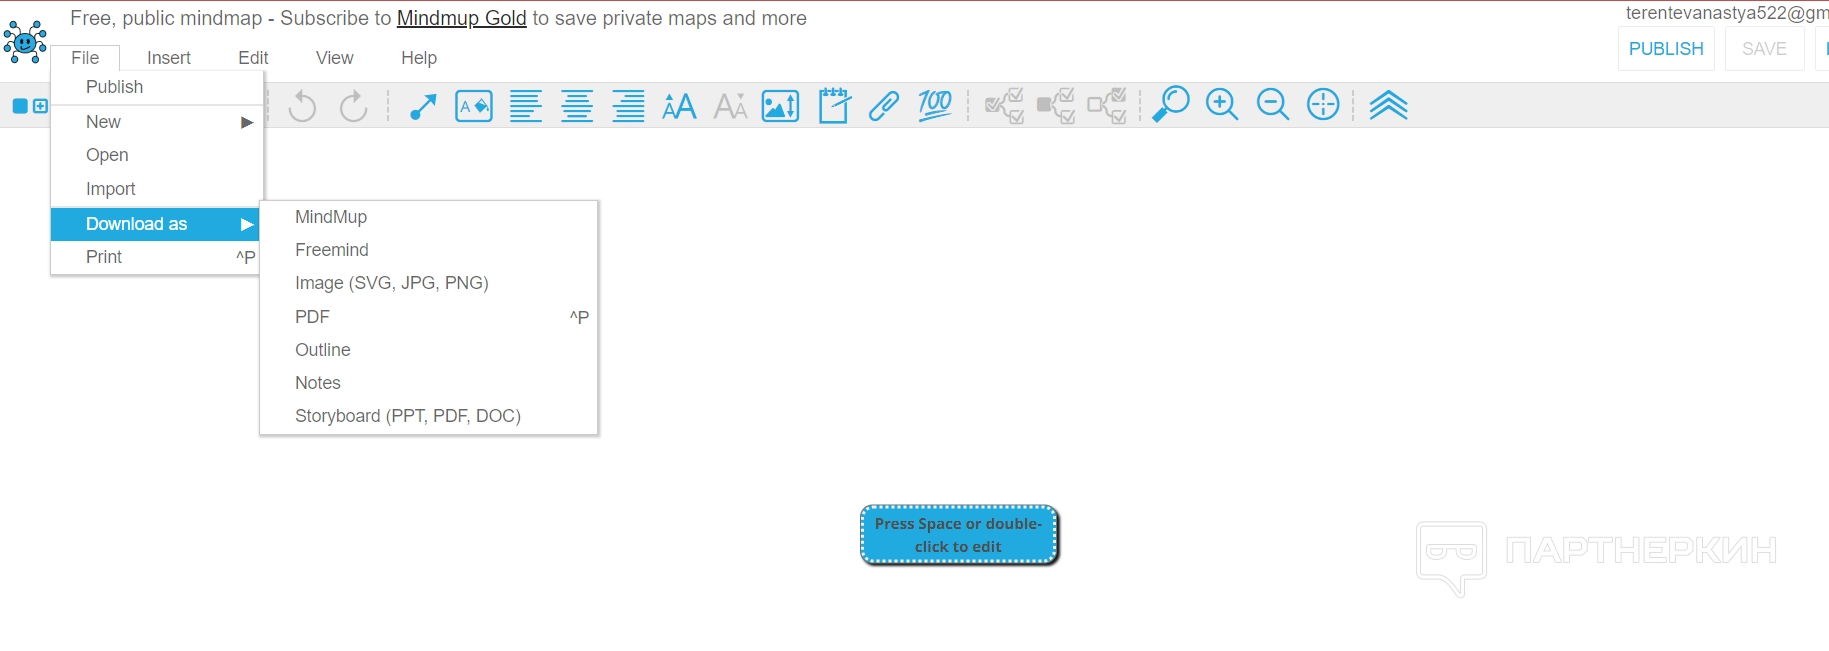Viewport: 1829px width, 651px height.
Task: Expand the Download as submenu
Action: [x=155, y=224]
